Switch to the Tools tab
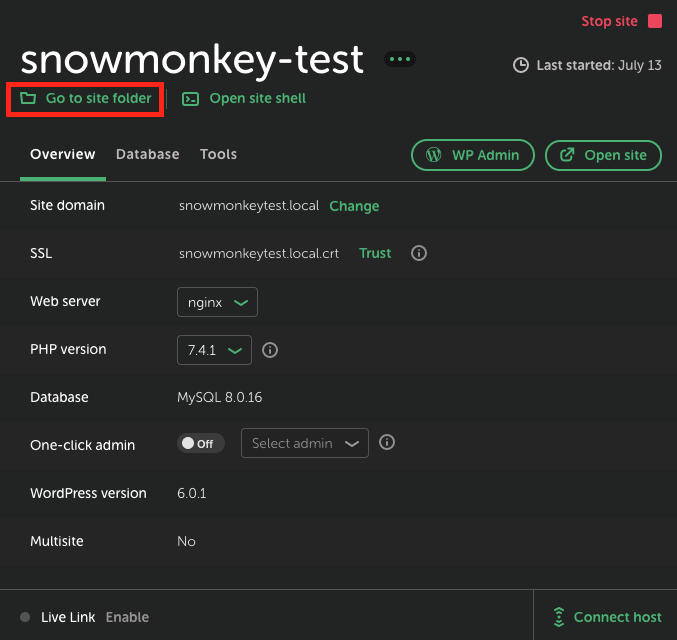The height and width of the screenshot is (640, 677). coord(218,154)
